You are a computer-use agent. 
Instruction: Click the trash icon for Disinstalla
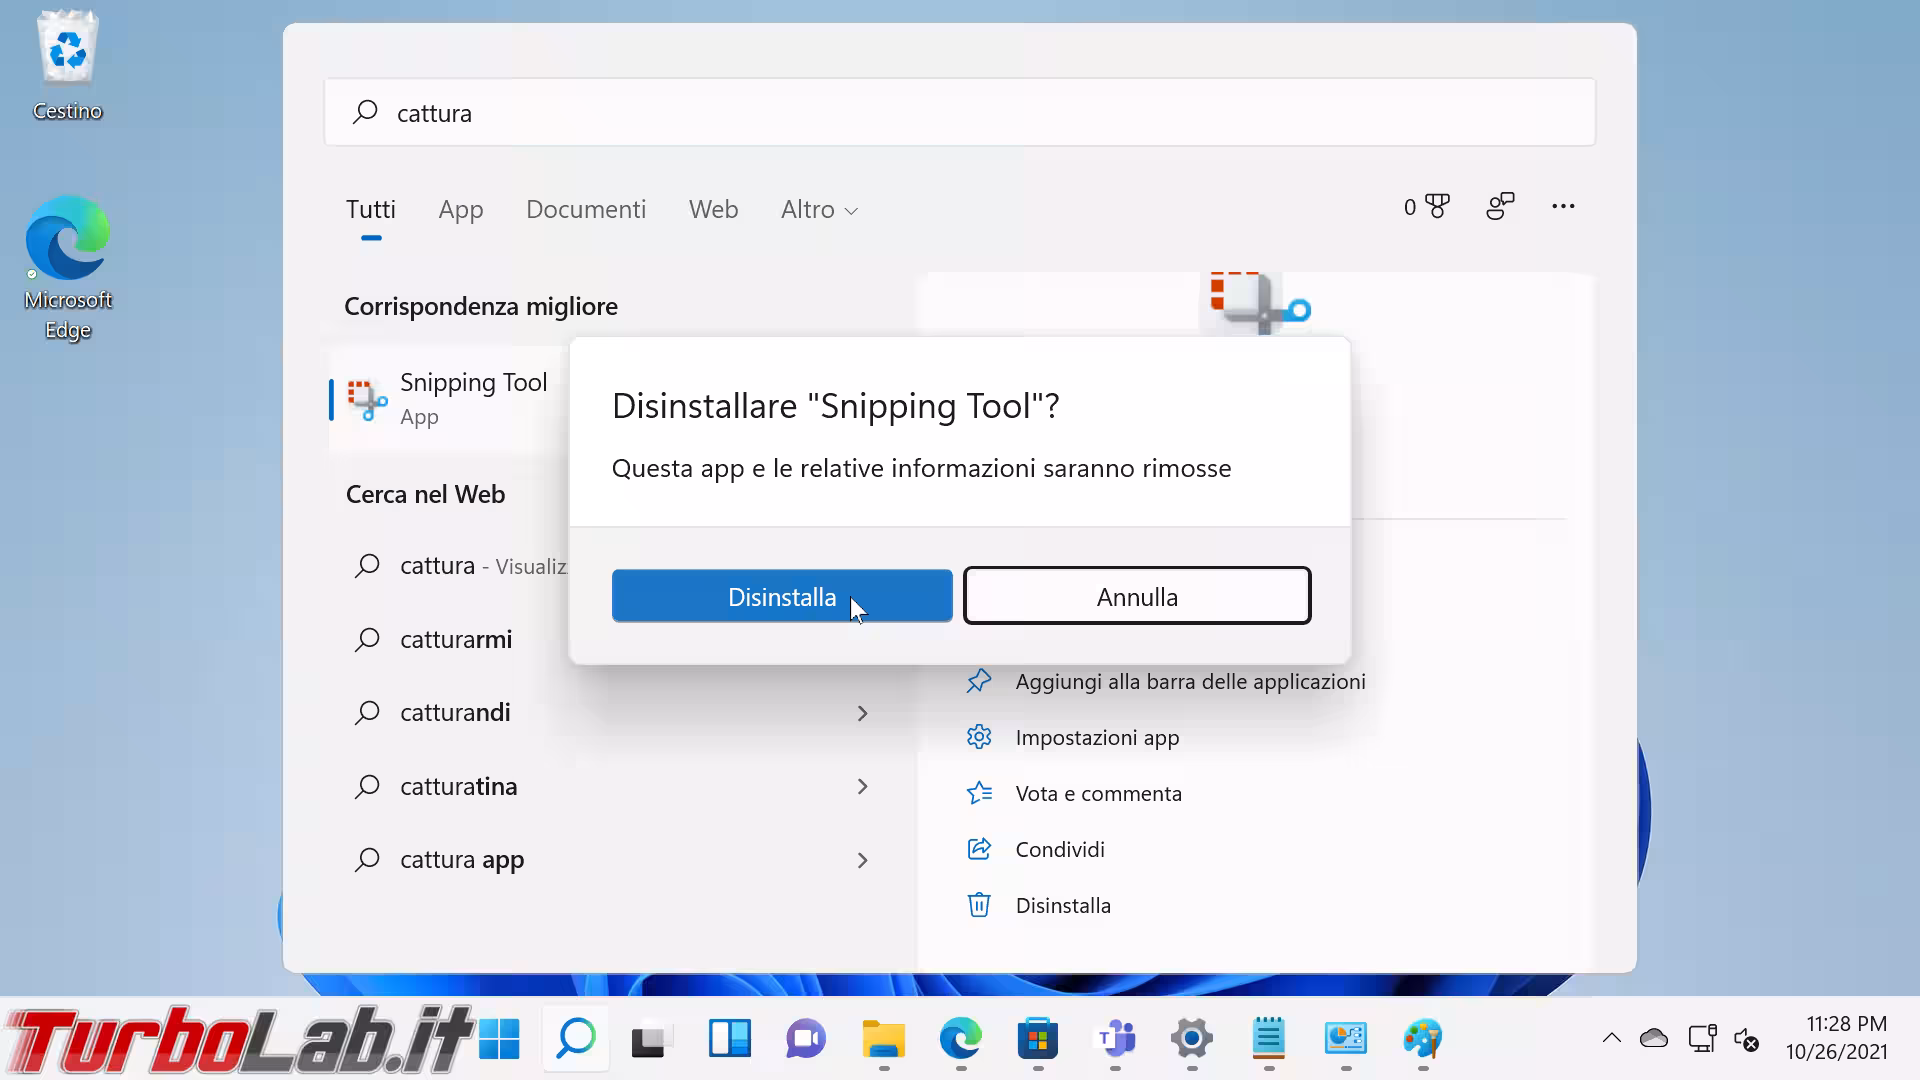tap(979, 905)
